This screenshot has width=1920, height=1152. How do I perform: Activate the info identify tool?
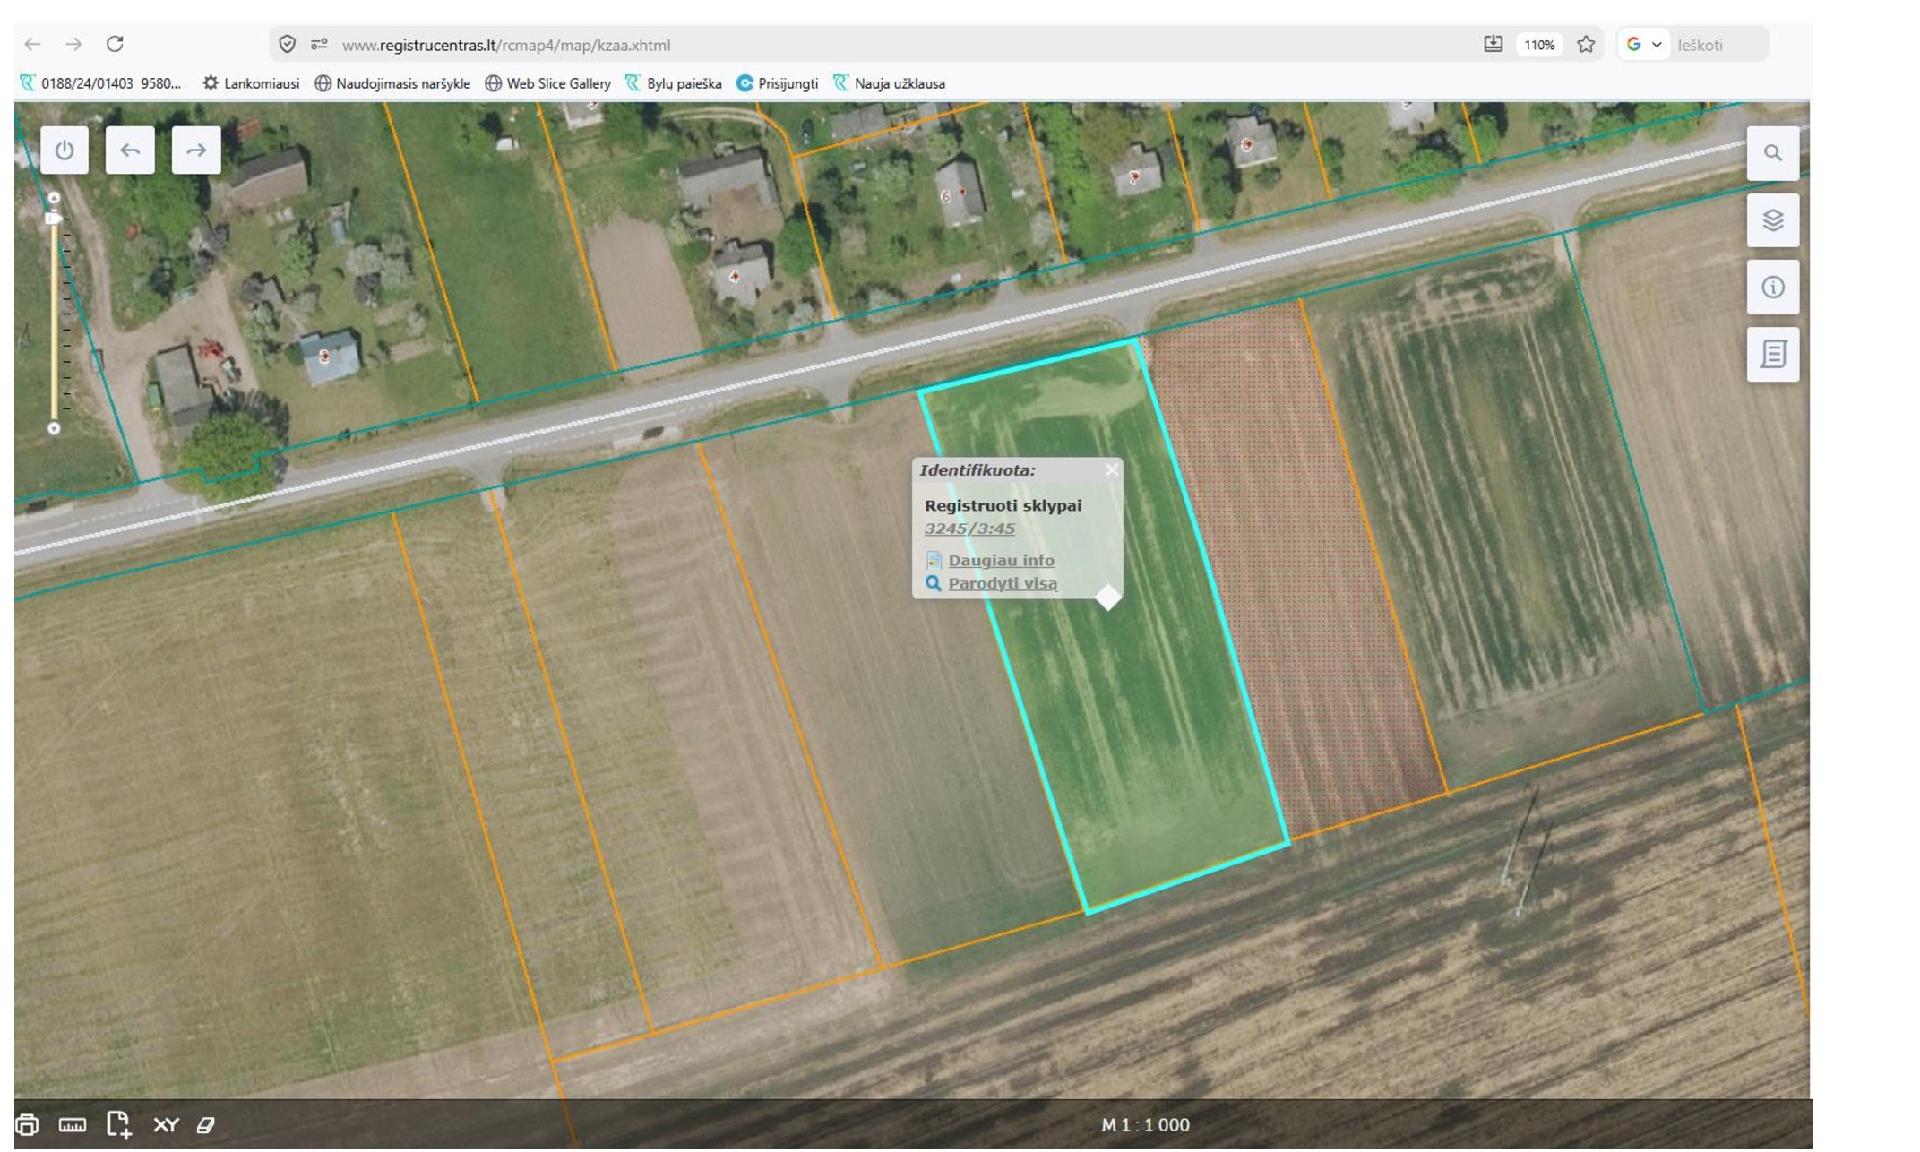pos(1772,287)
